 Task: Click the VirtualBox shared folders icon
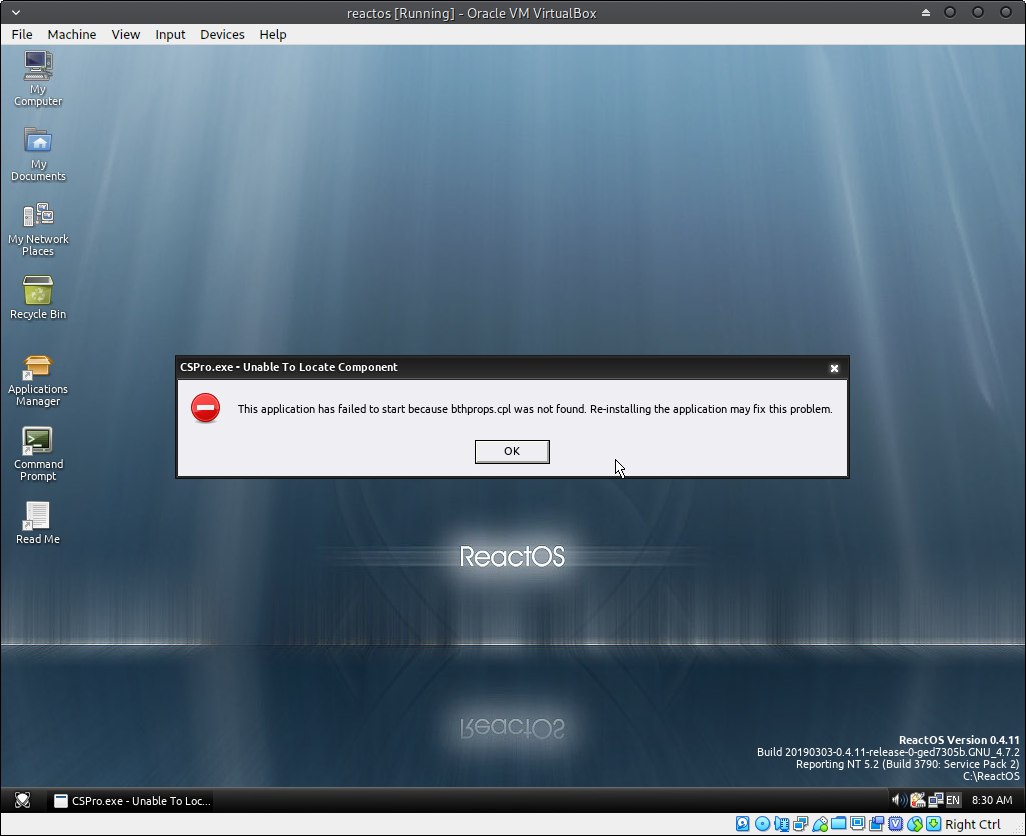point(839,823)
